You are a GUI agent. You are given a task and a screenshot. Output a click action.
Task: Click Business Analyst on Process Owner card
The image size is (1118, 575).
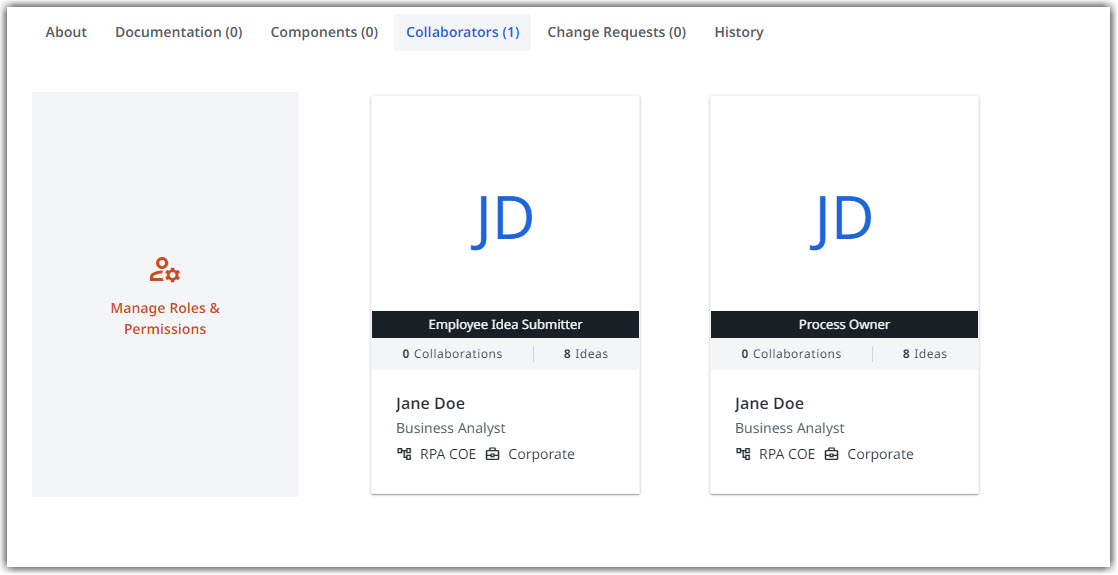pos(789,428)
